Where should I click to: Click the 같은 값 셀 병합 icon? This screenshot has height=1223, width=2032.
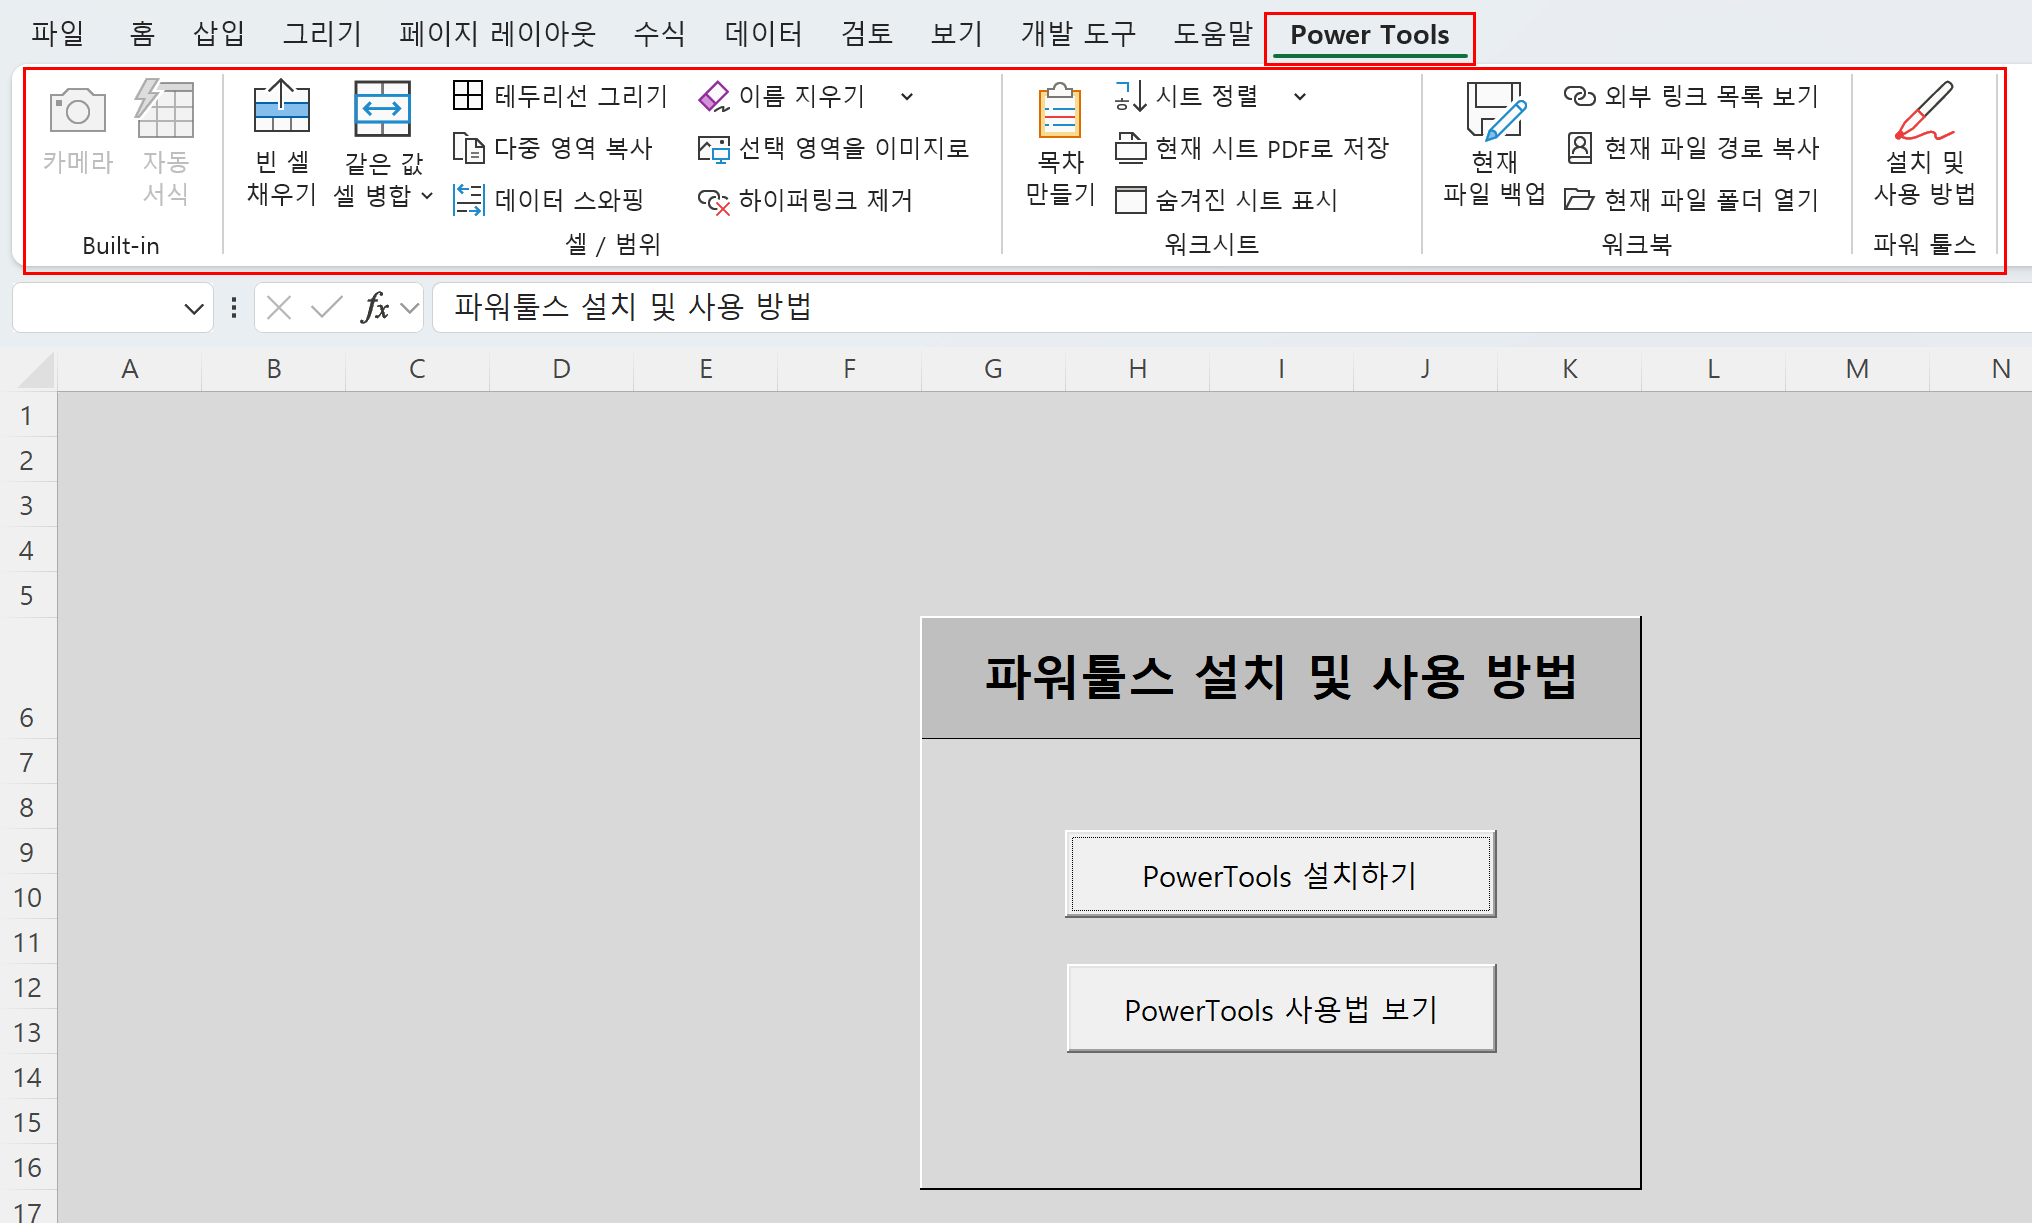click(x=382, y=108)
